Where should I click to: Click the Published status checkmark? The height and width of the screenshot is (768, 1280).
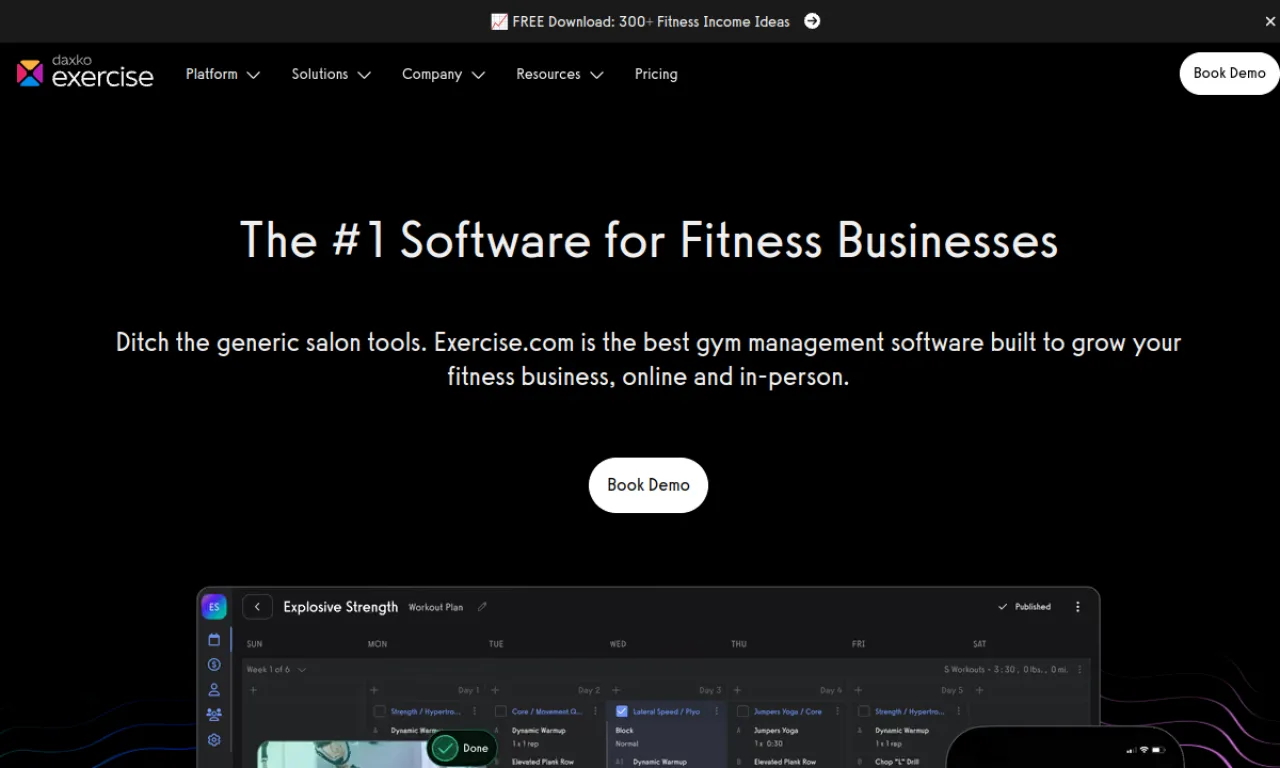click(x=1003, y=607)
